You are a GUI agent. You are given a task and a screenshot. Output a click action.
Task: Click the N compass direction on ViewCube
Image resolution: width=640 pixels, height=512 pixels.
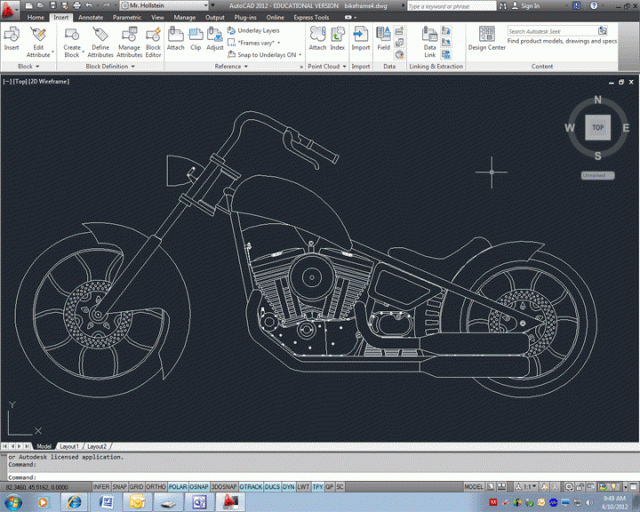click(x=598, y=100)
